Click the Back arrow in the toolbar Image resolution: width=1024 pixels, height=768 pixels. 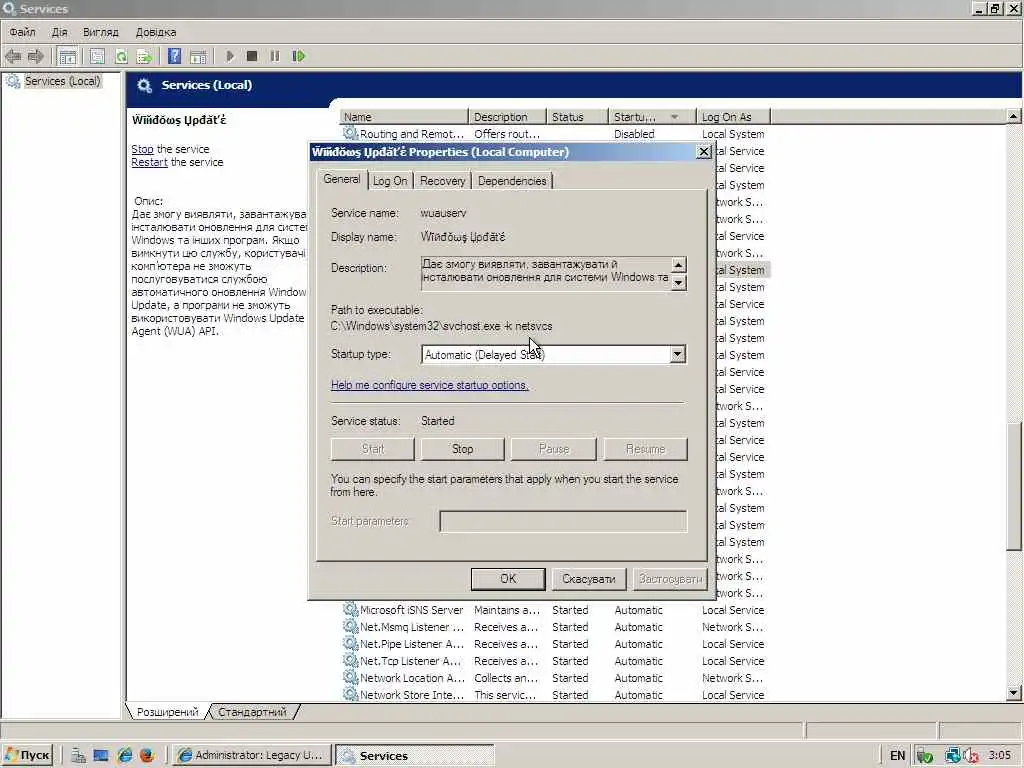click(12, 56)
